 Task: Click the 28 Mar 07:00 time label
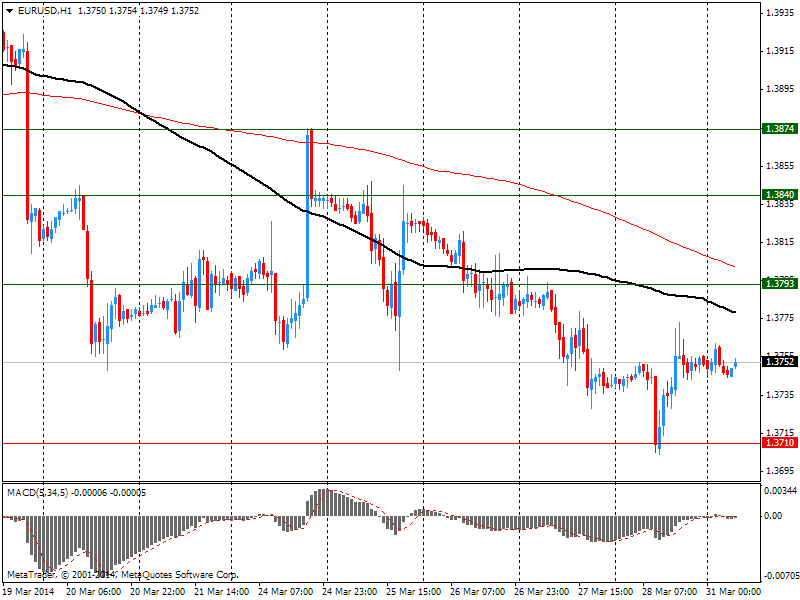tap(669, 592)
